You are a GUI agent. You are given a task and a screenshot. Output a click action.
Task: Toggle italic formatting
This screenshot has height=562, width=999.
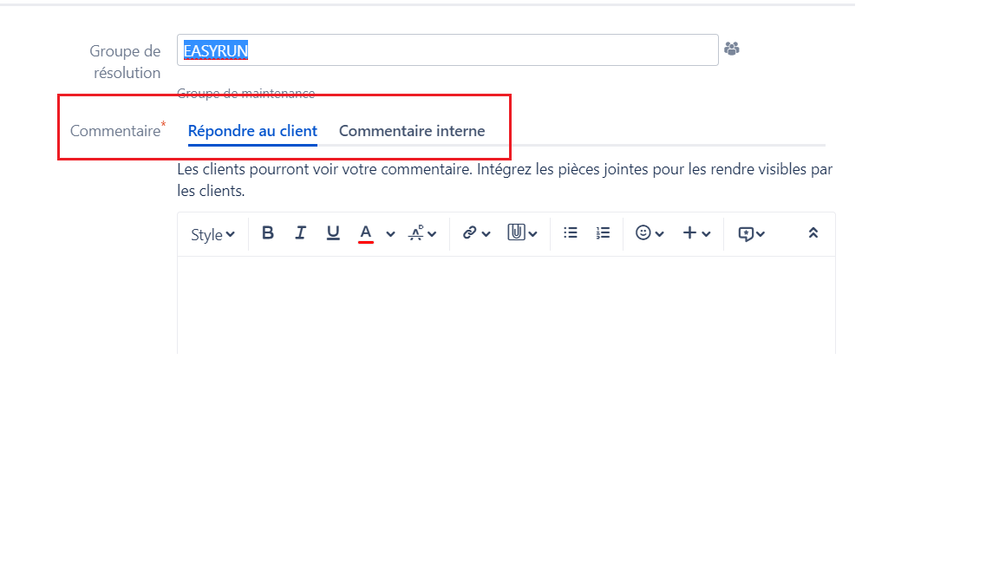(x=300, y=233)
